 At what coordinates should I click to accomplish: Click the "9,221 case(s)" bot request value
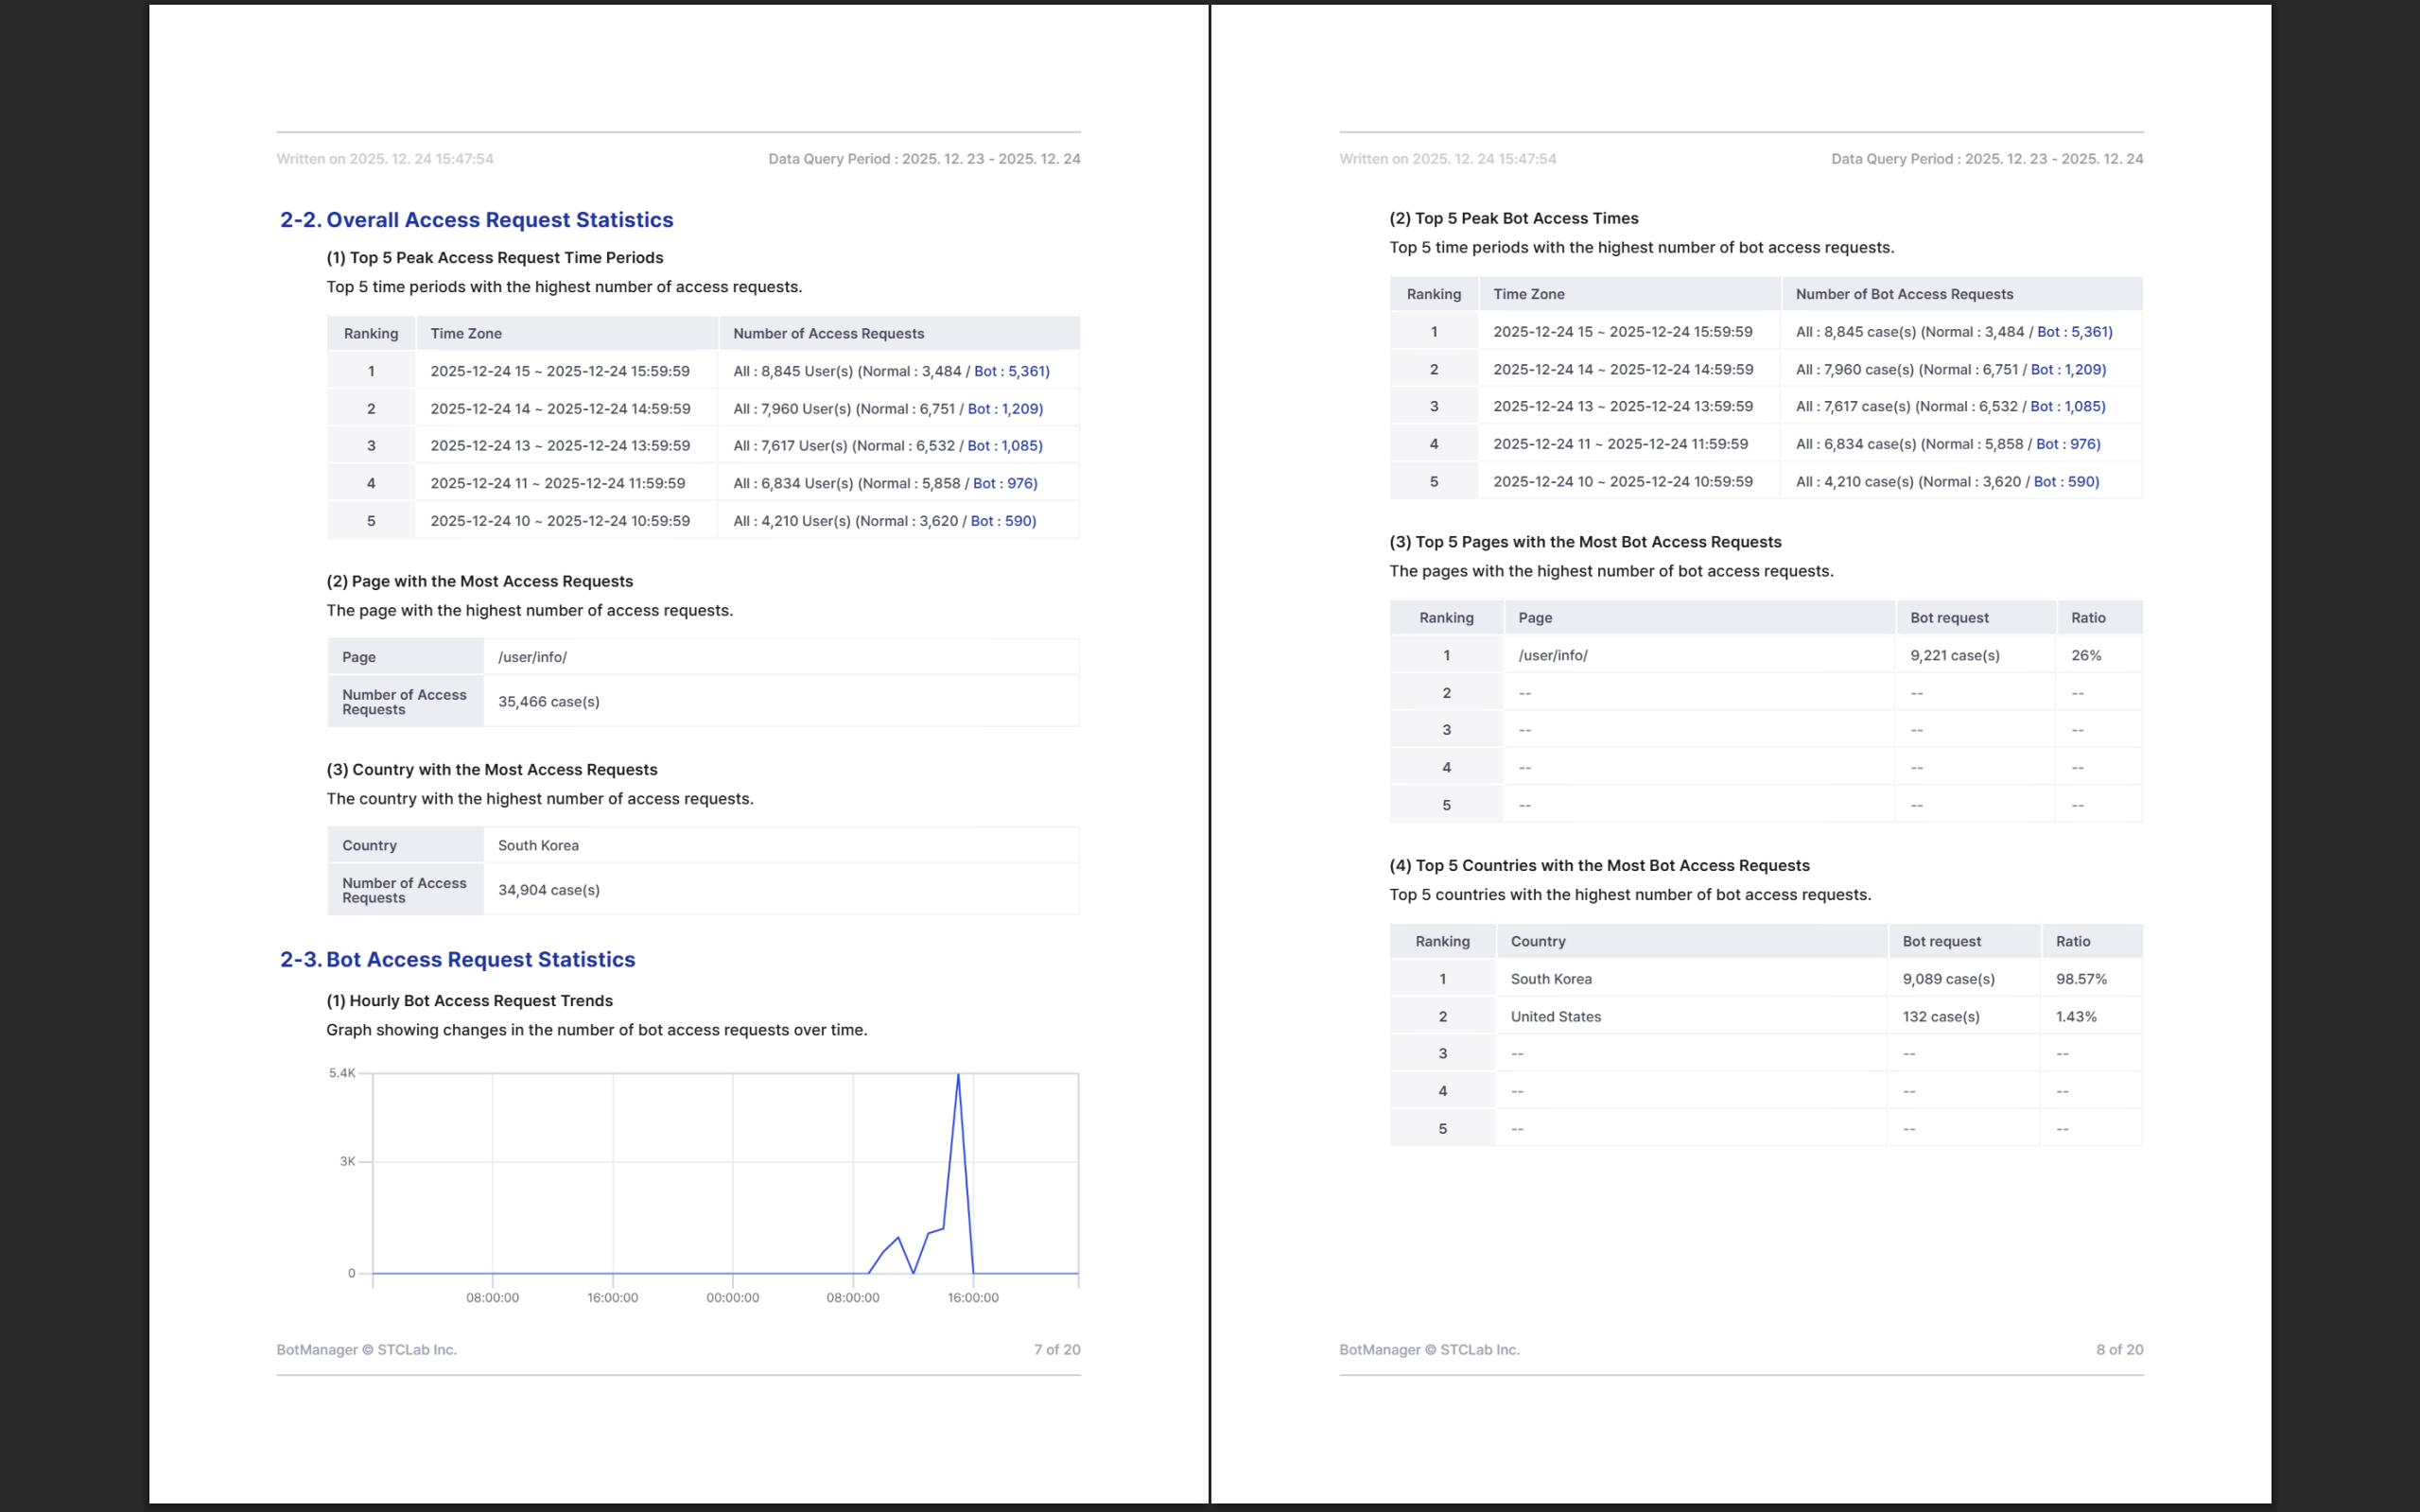pyautogui.click(x=1955, y=655)
